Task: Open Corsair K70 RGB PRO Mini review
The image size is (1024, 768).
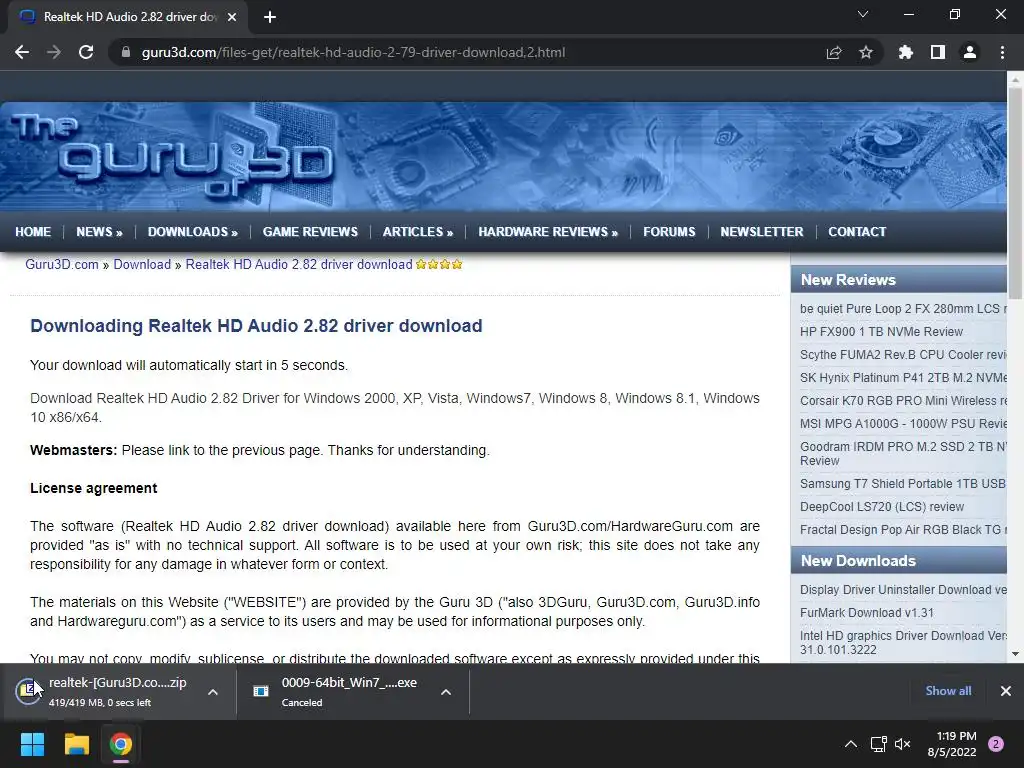Action: 903,400
